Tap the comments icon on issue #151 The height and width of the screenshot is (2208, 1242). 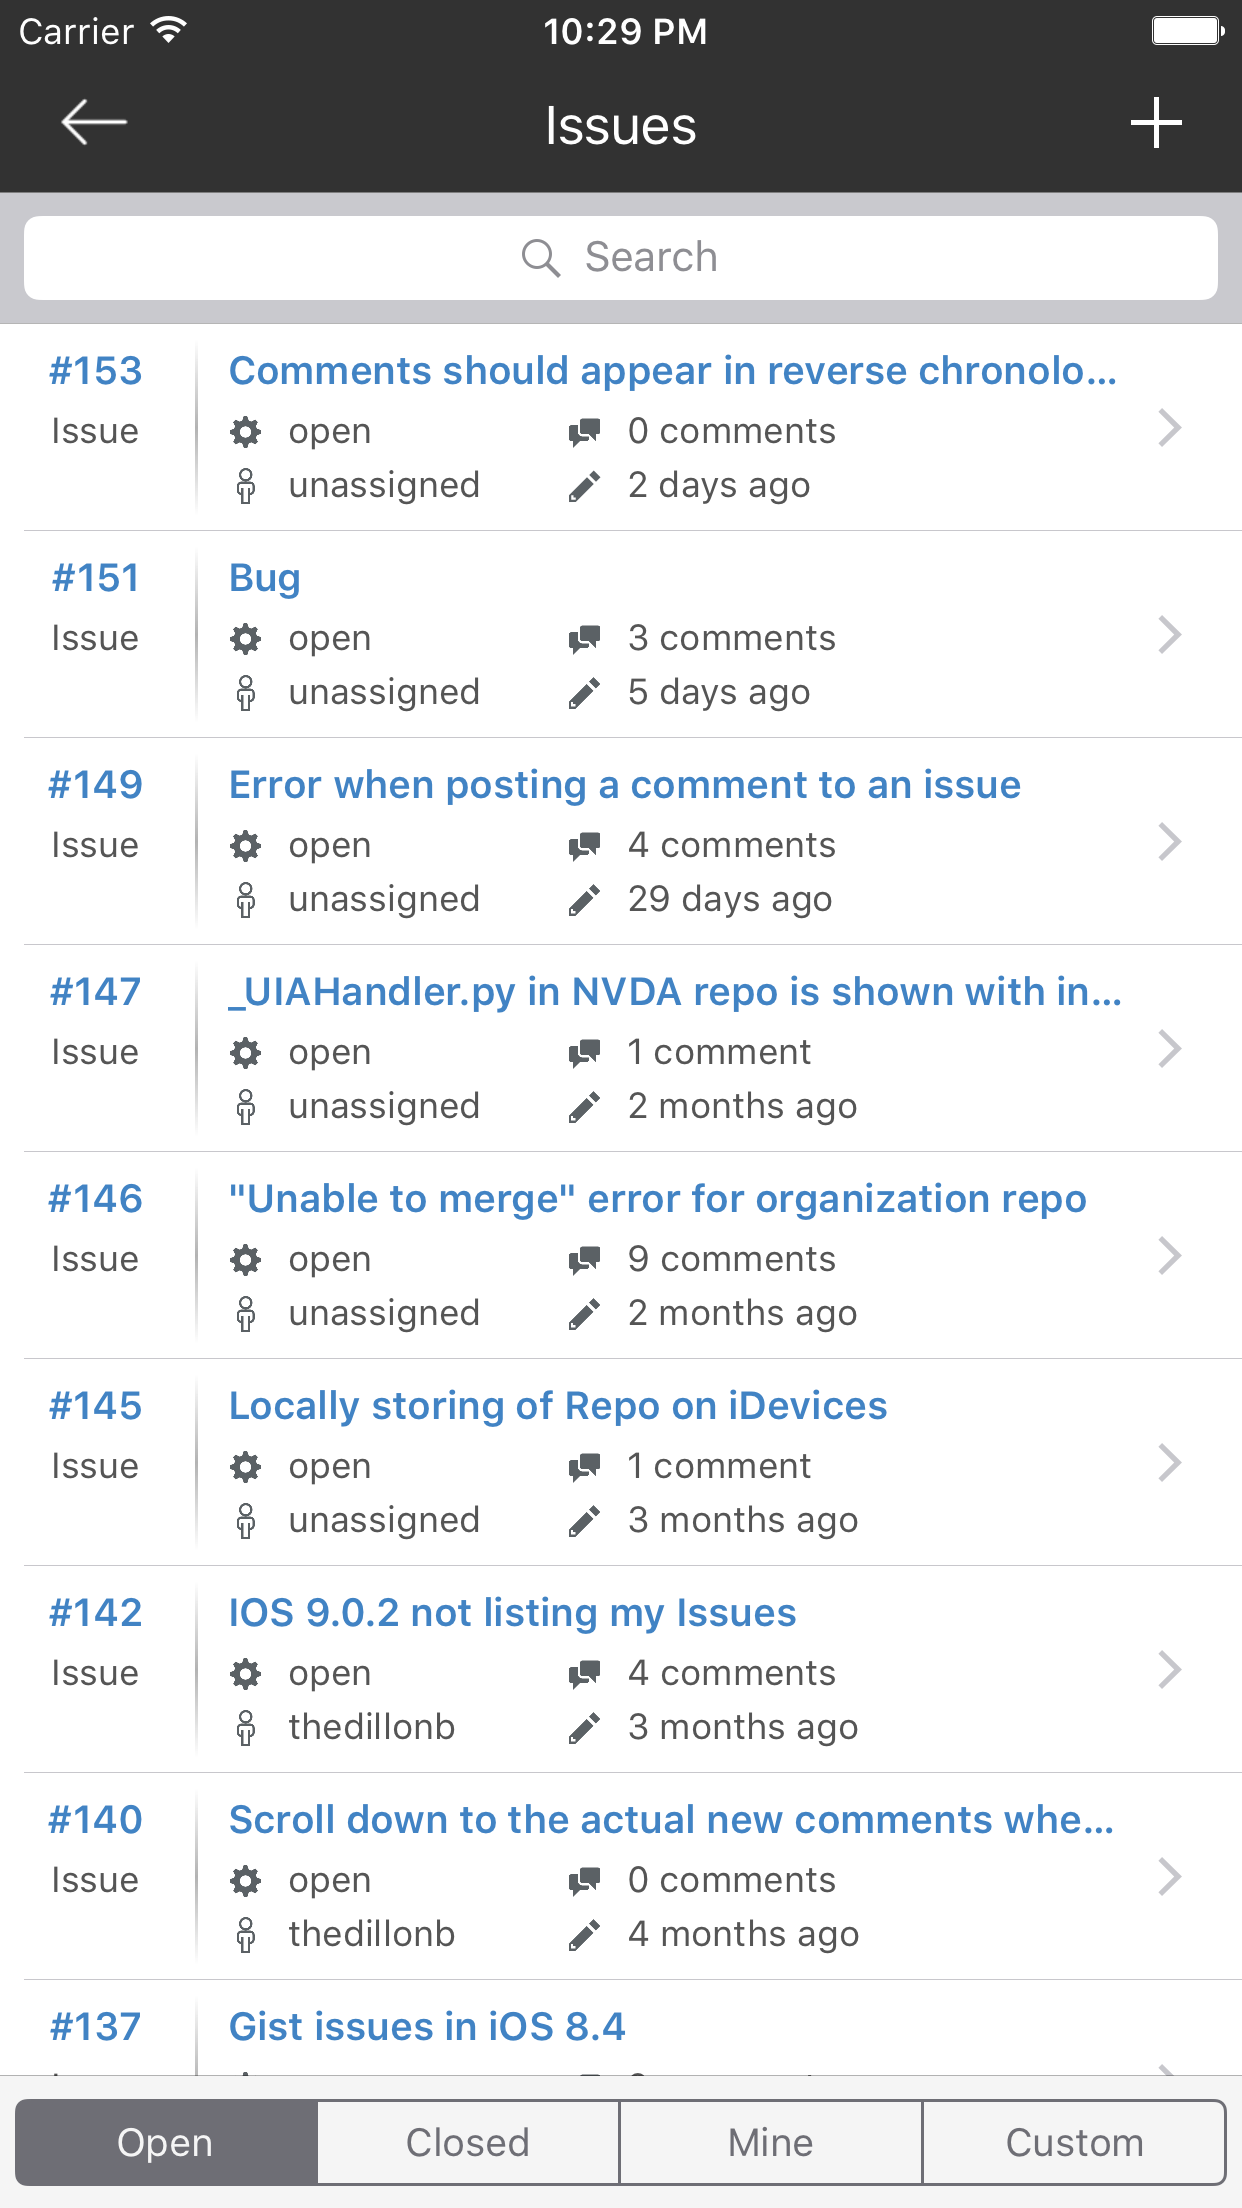click(x=585, y=637)
